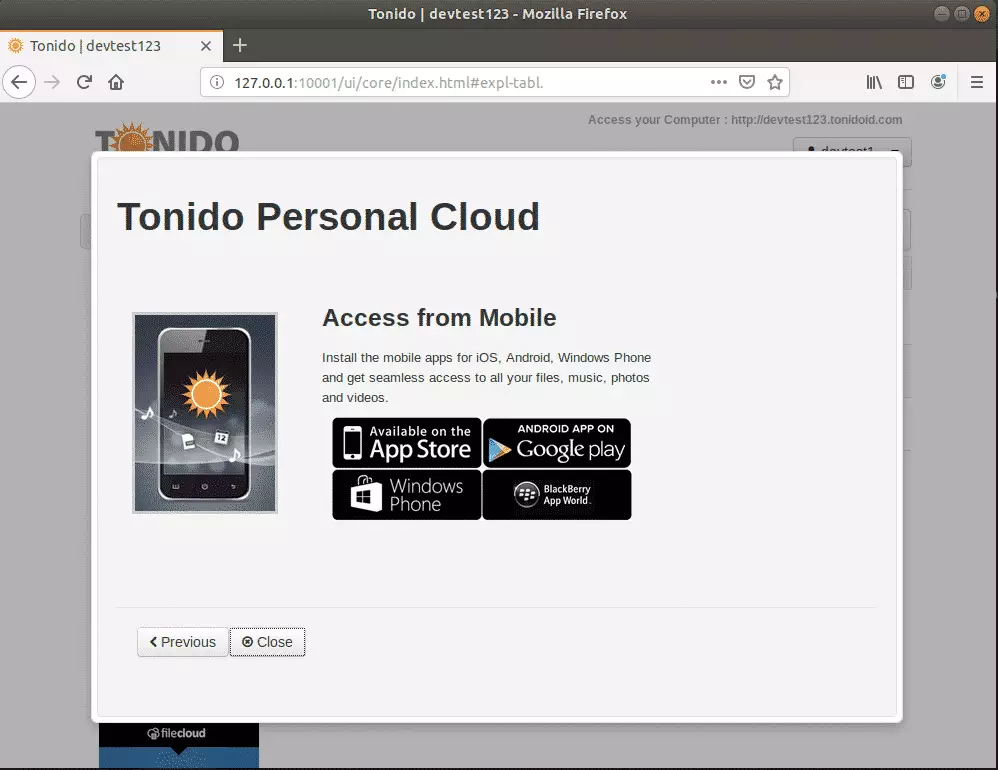Click the Tonido logo behind the dialog
The width and height of the screenshot is (998, 770).
tap(167, 137)
